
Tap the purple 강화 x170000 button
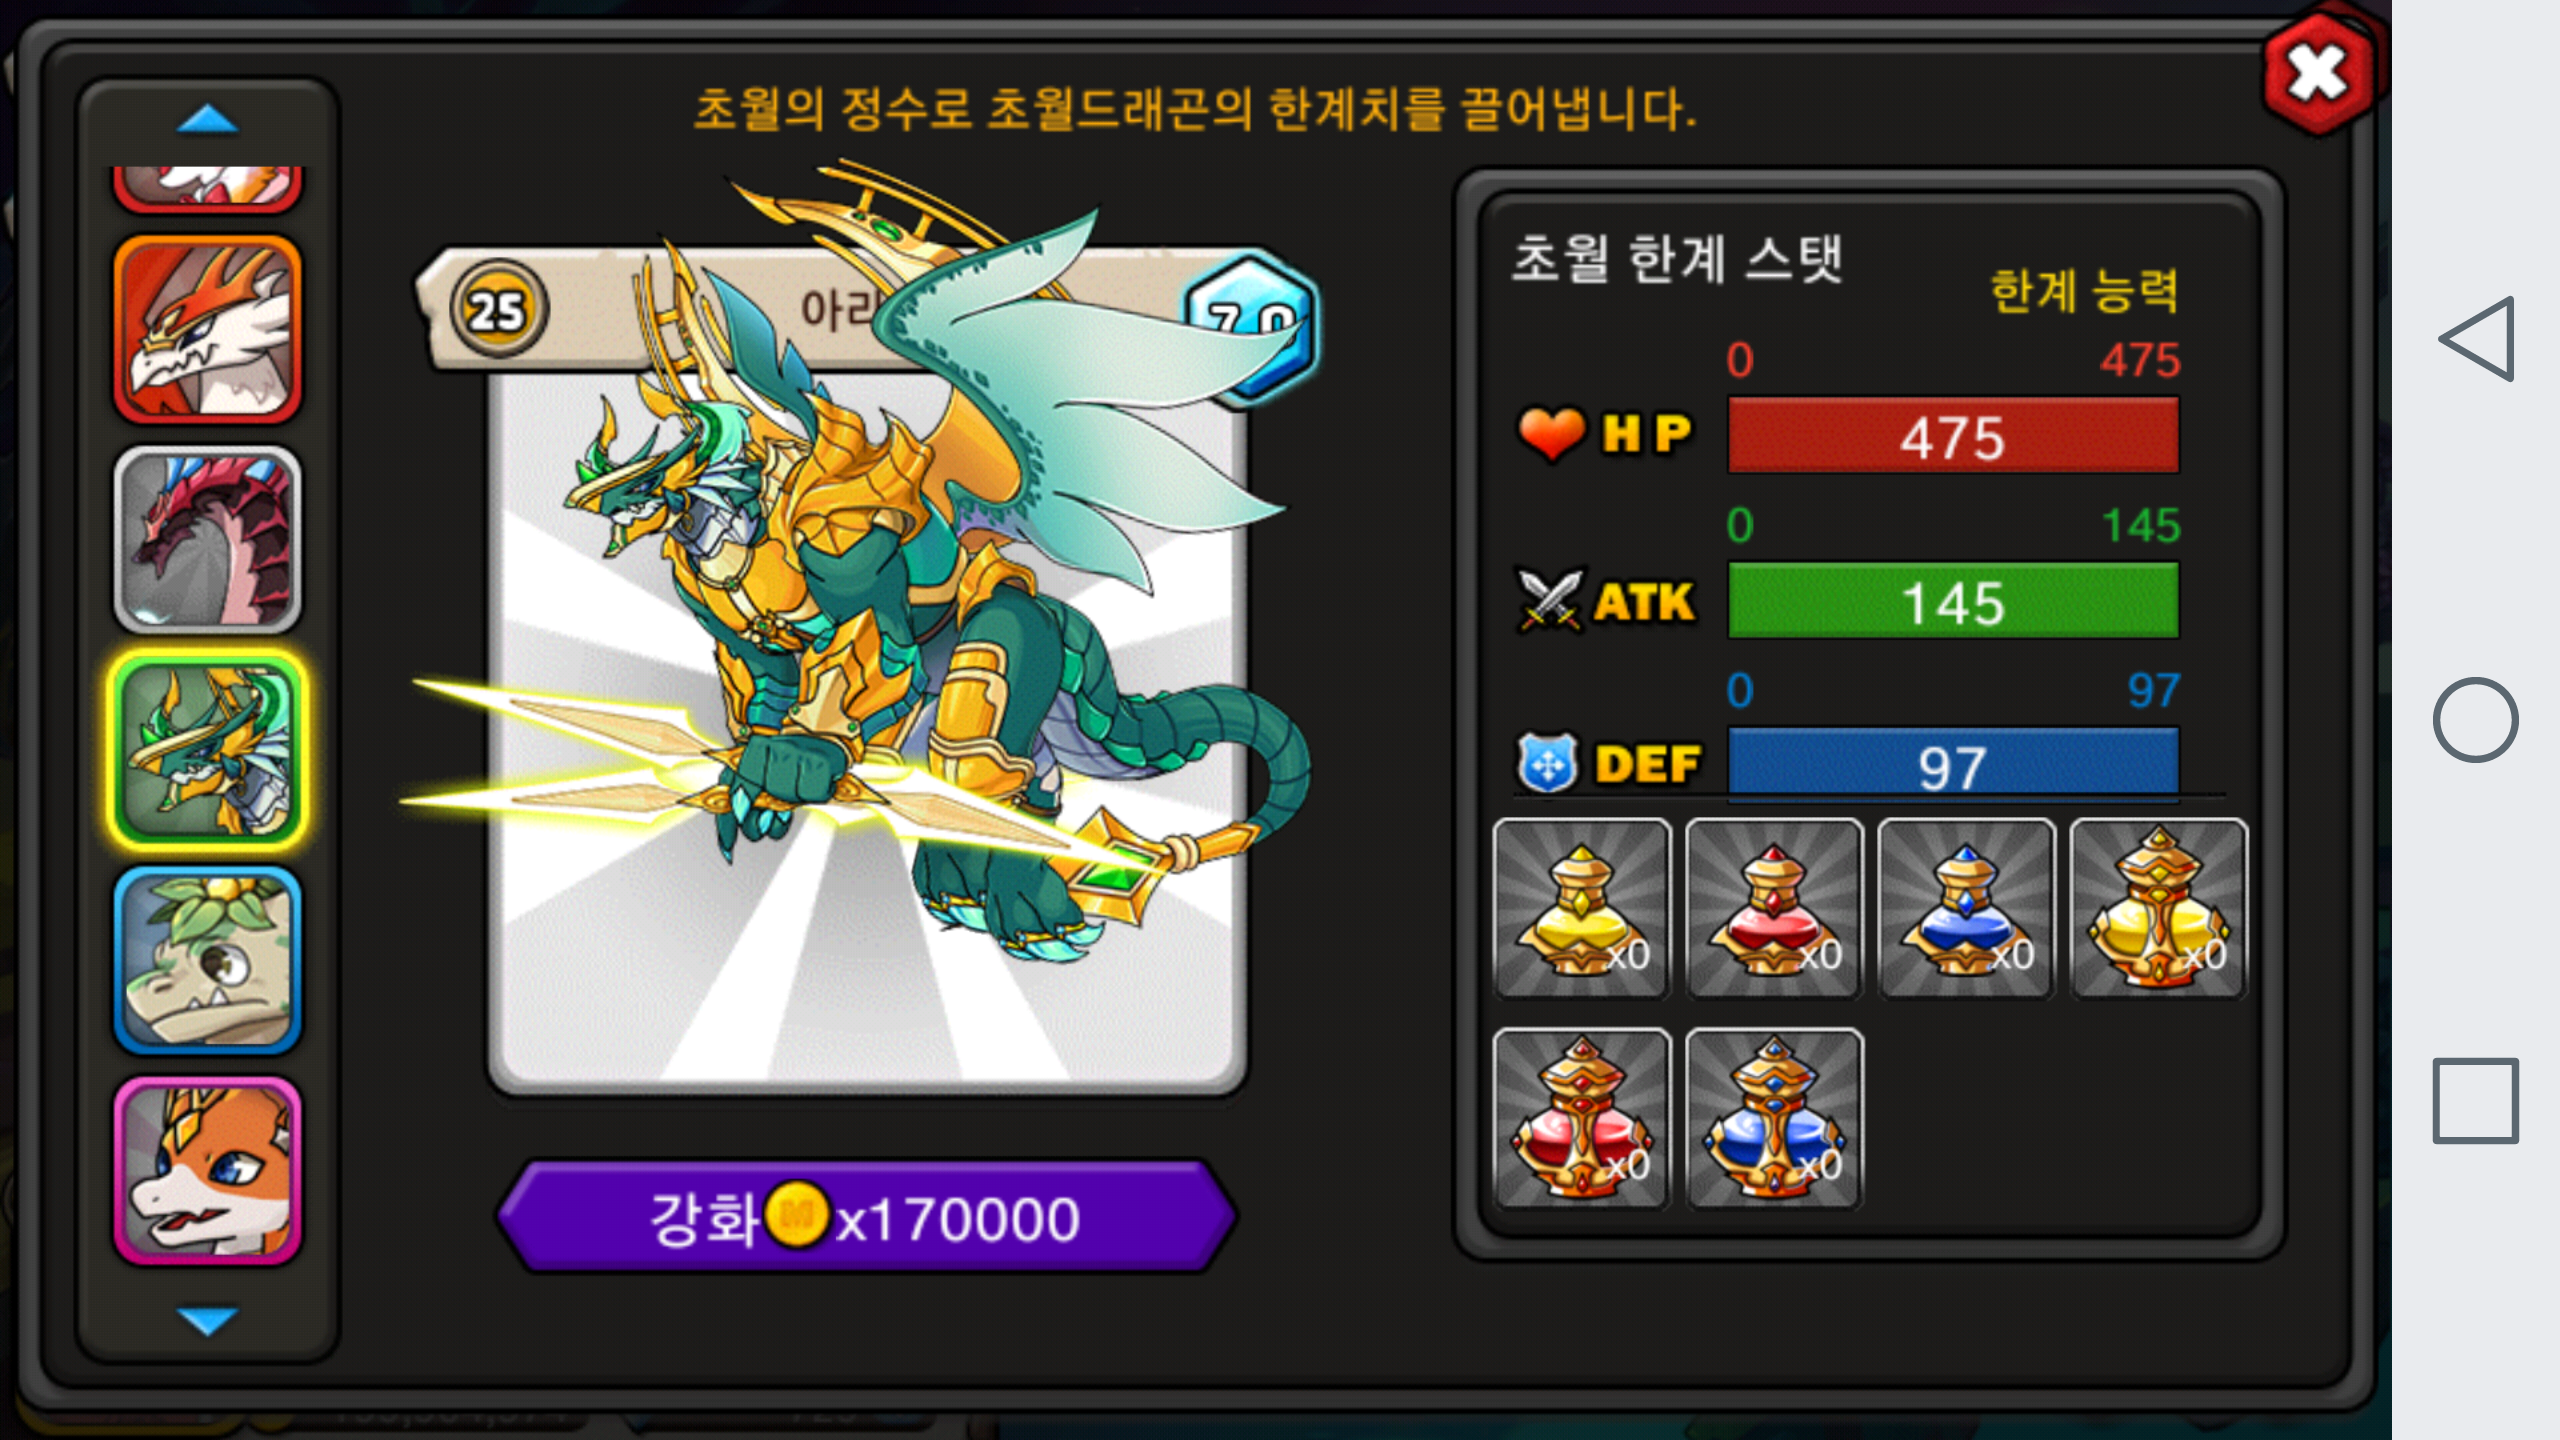point(866,1217)
